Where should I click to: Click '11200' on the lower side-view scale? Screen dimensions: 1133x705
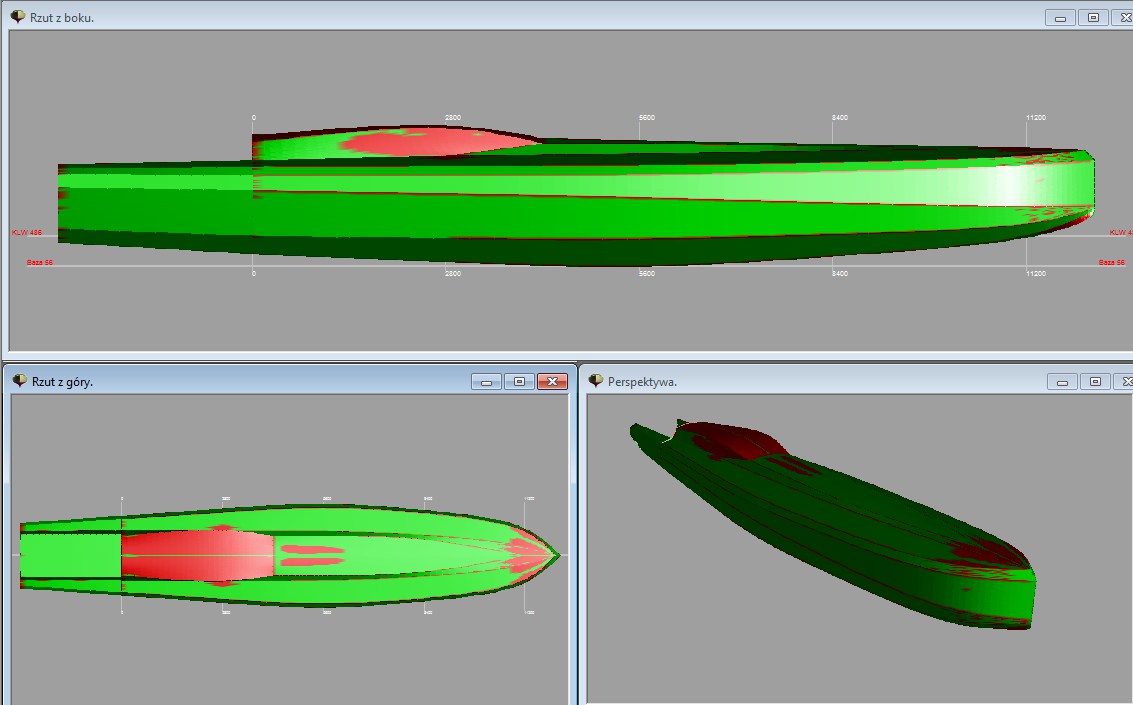tap(1035, 273)
